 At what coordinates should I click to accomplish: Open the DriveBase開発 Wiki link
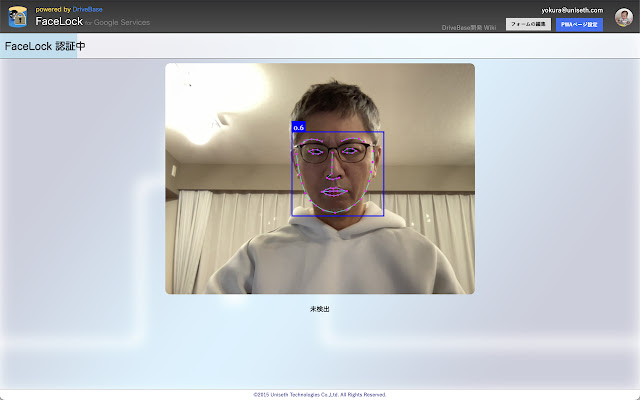468,26
